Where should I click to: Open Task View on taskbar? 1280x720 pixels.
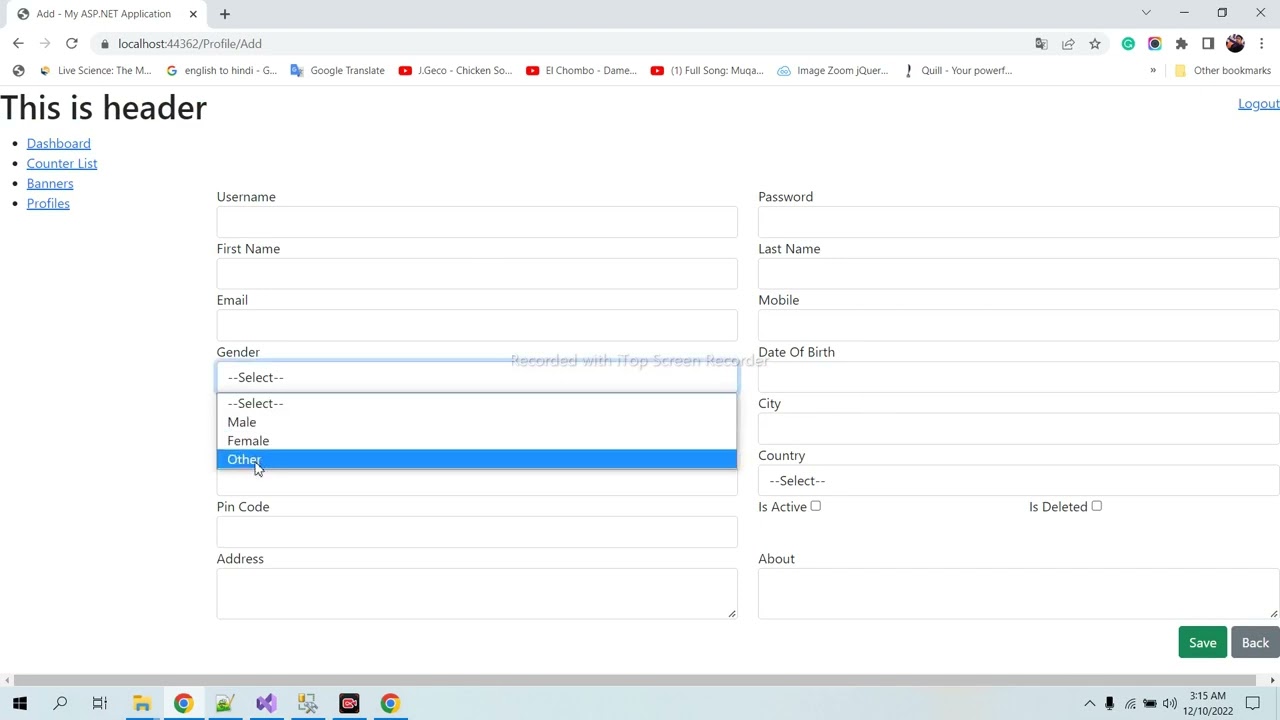(x=100, y=704)
